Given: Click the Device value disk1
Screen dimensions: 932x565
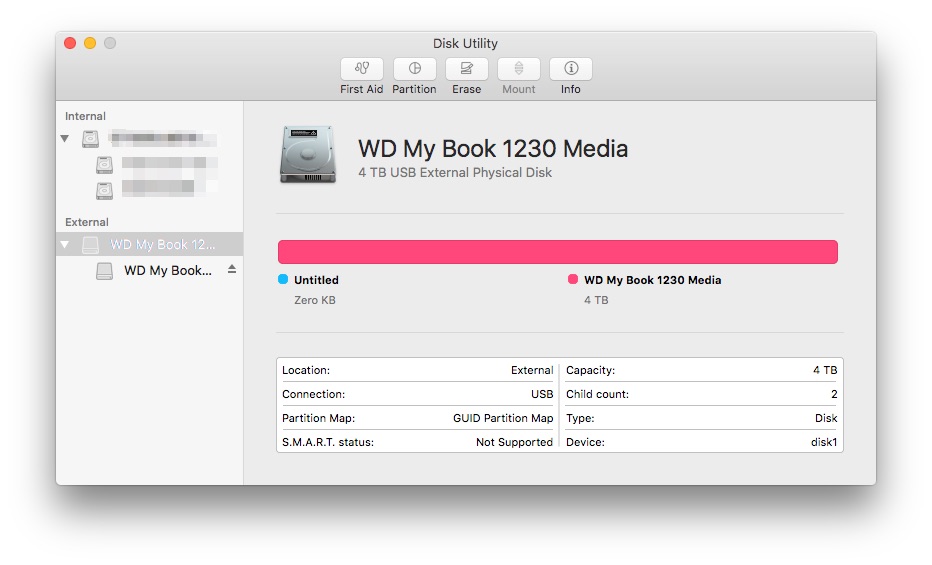Looking at the screenshot, I should [x=824, y=442].
